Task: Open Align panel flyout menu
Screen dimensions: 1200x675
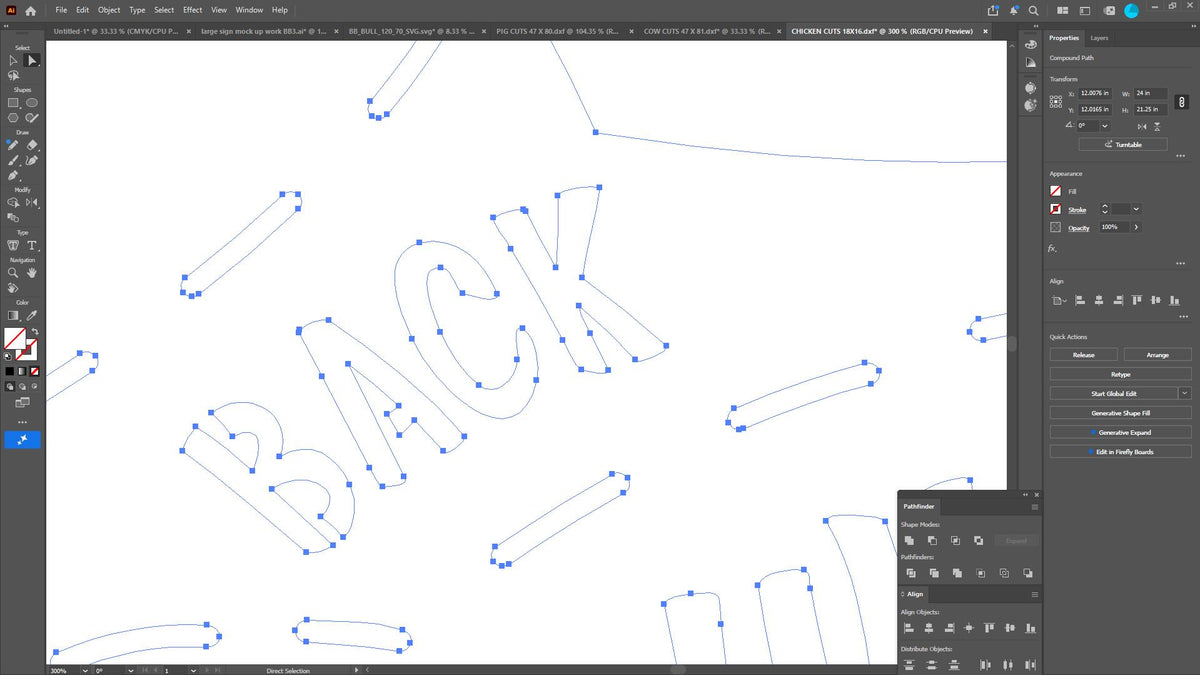Action: point(1035,594)
